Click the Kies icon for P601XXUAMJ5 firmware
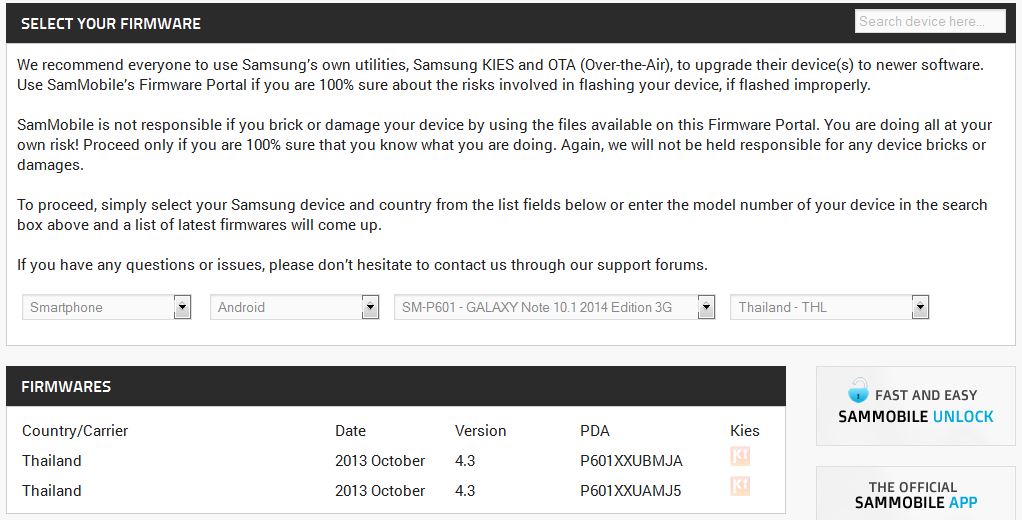 click(740, 487)
